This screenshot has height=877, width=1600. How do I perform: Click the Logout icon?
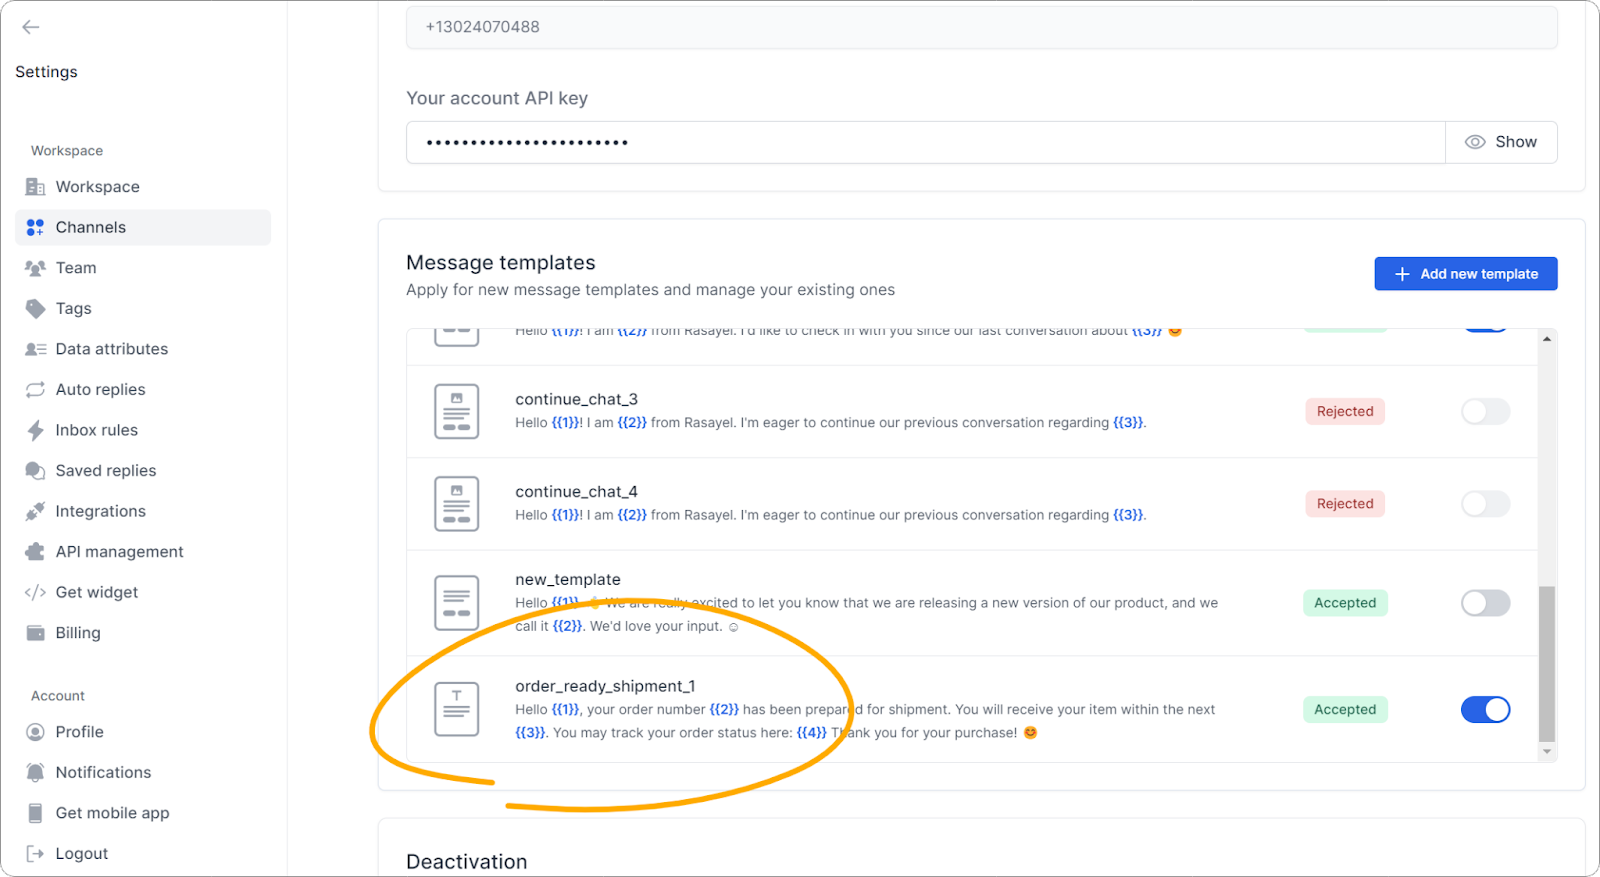(x=36, y=853)
